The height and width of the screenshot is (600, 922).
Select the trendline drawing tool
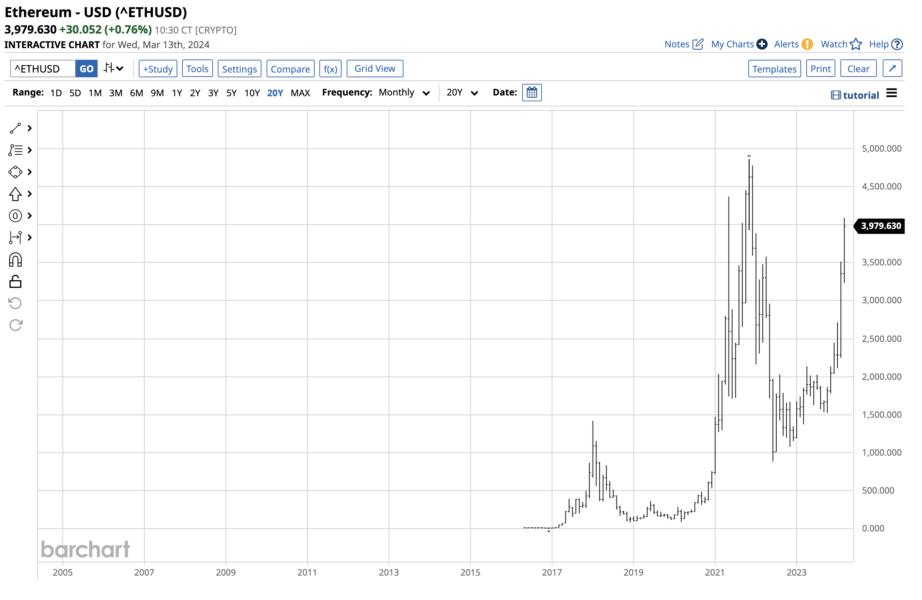click(14, 128)
